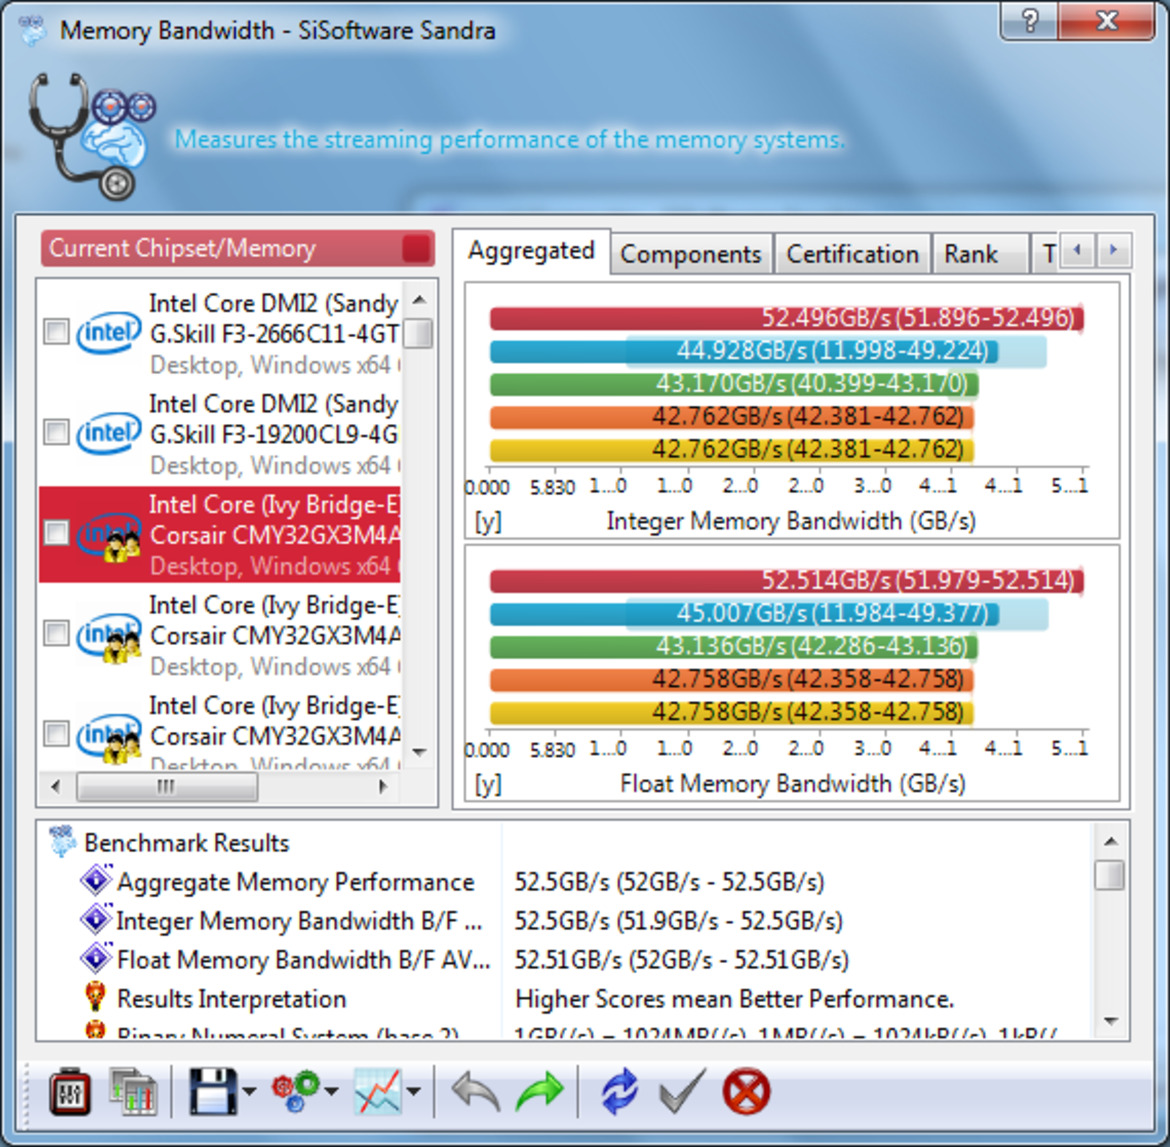
Task: Click the Float Memory Bandwidth chart [y] label
Action: pyautogui.click(x=489, y=784)
